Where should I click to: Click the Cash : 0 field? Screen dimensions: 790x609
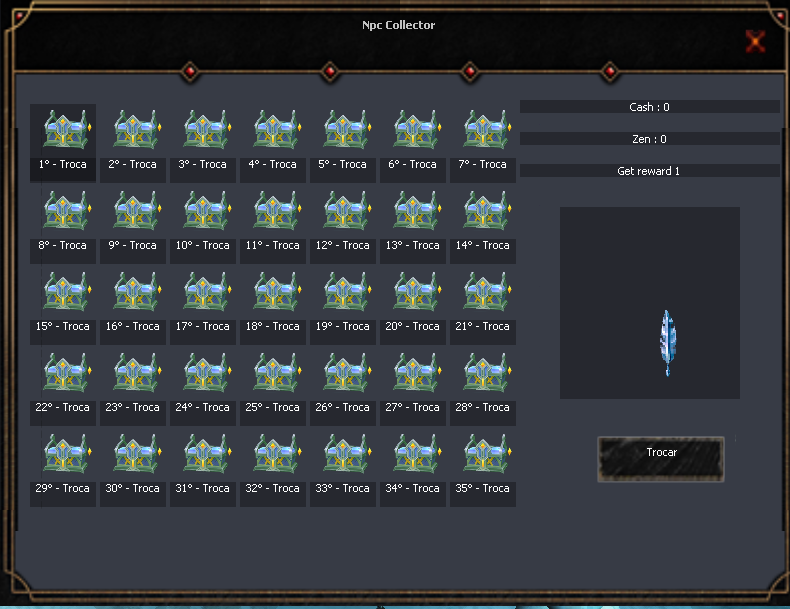(649, 107)
